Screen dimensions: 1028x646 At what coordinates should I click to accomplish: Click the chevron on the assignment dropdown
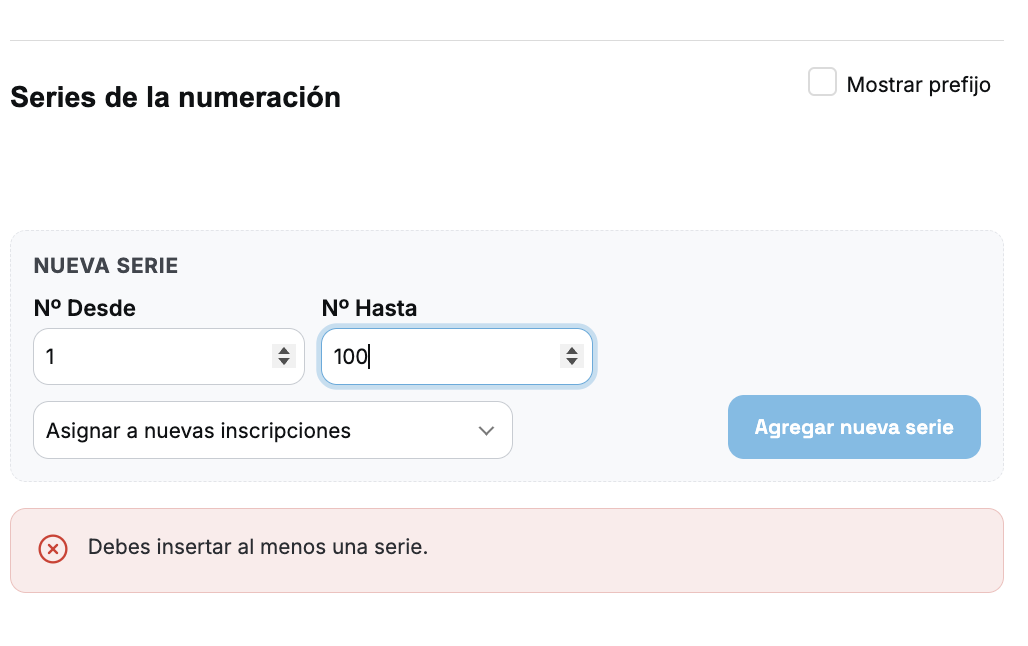(x=486, y=431)
